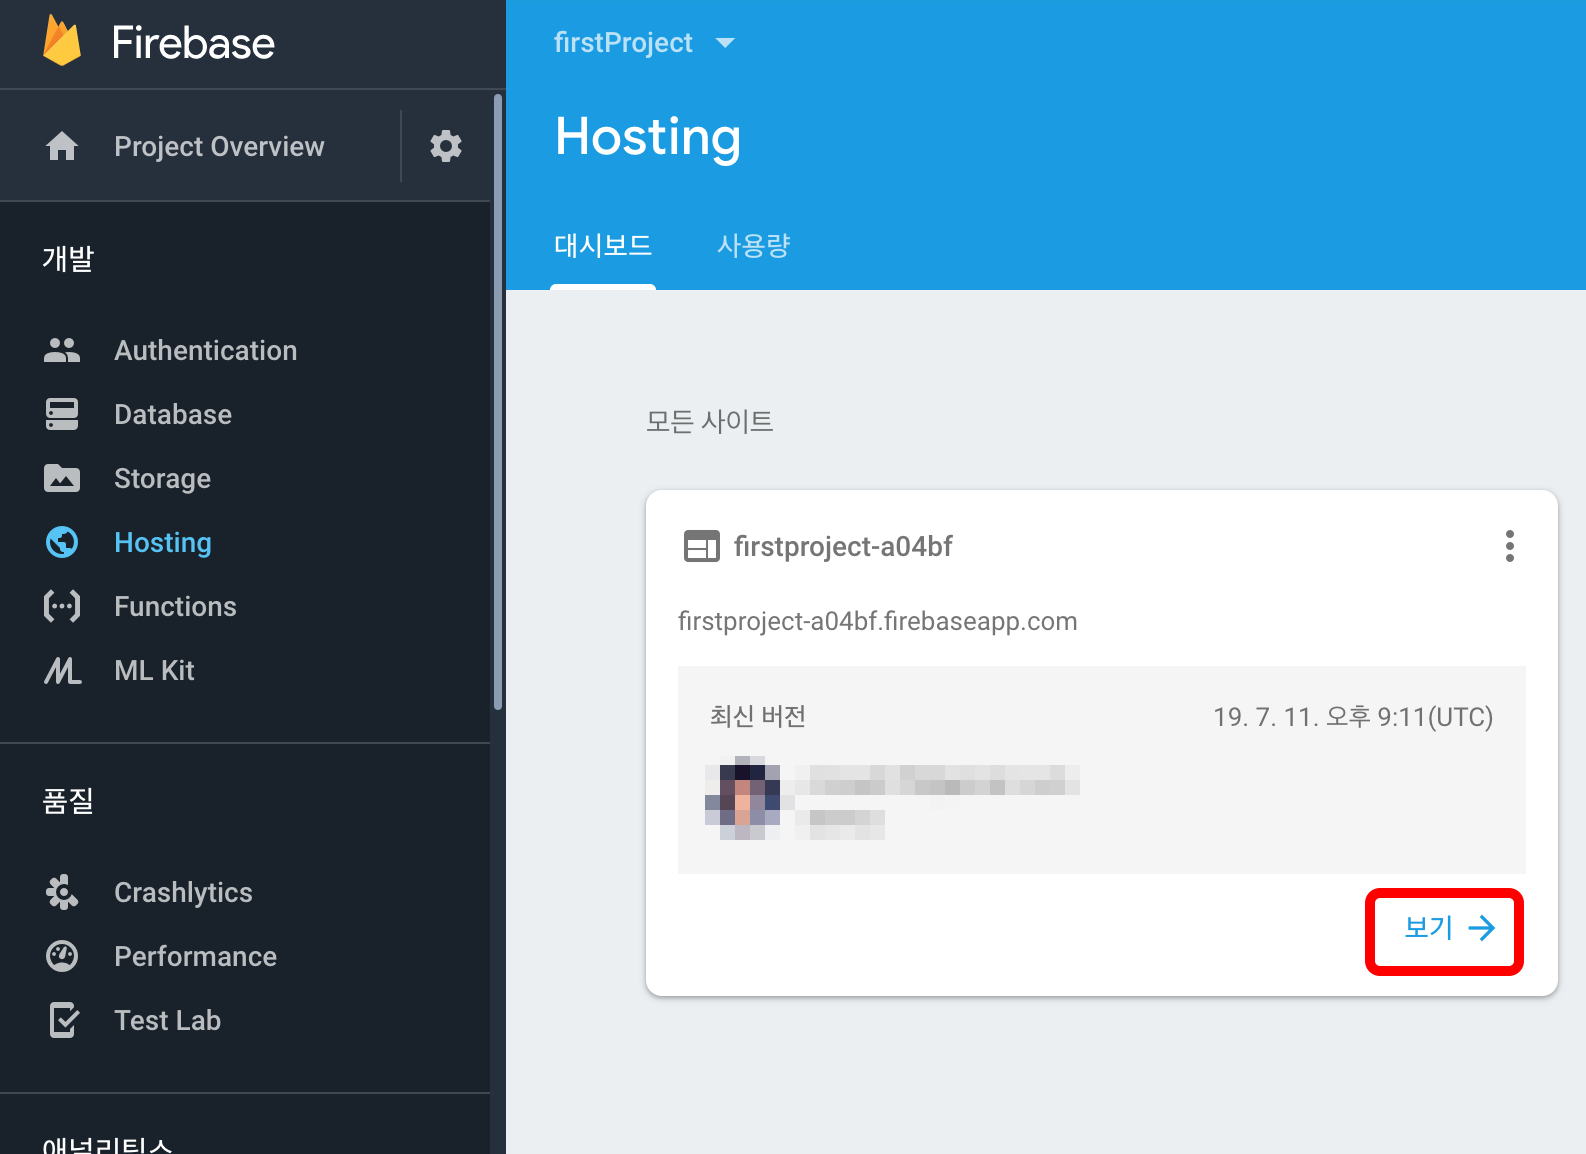
Task: Open Storage section
Action: 162,478
